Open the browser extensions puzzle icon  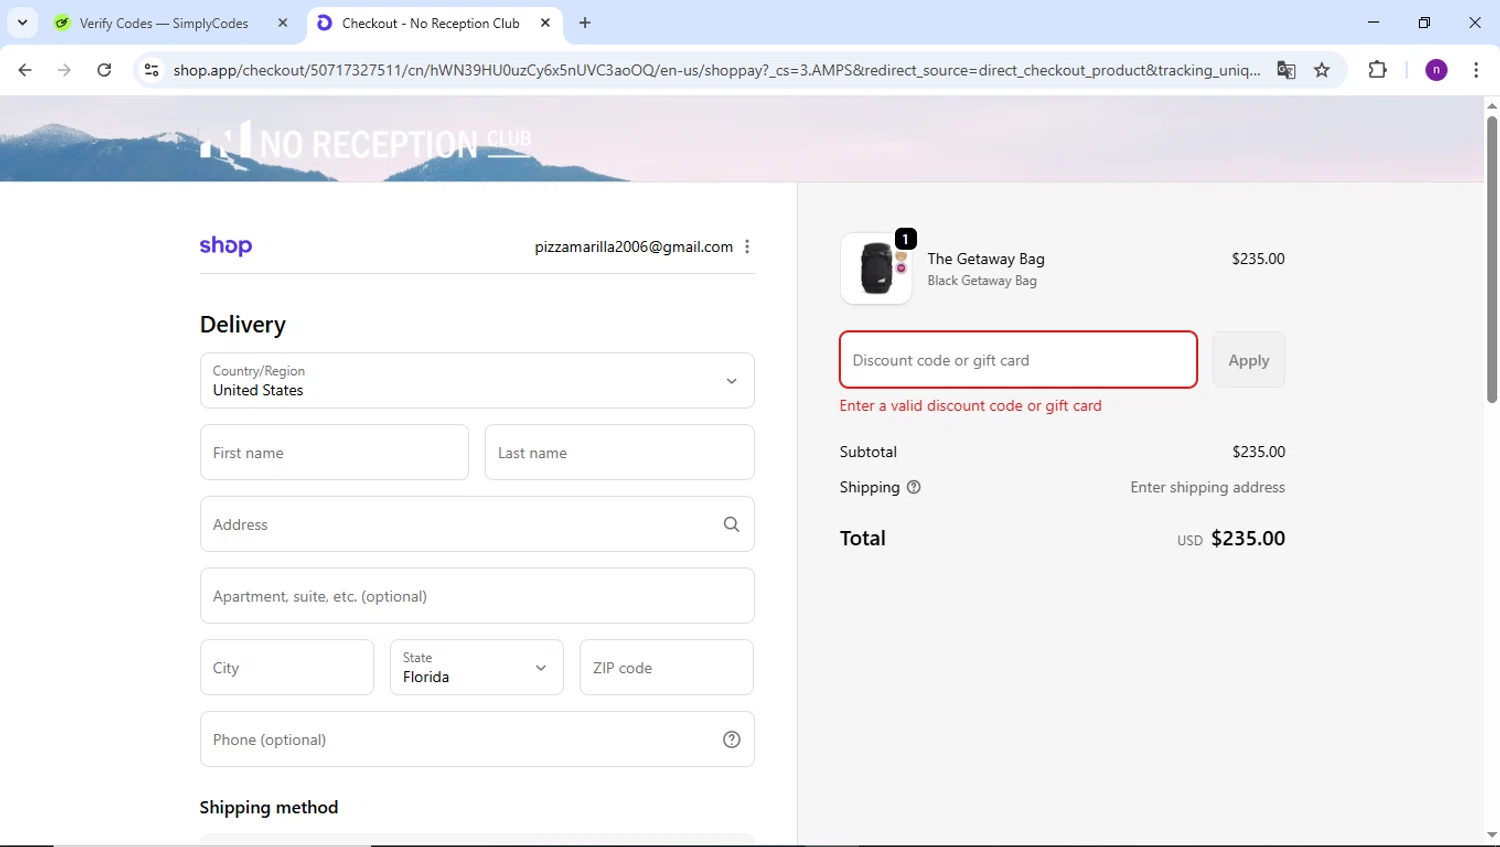[1377, 70]
